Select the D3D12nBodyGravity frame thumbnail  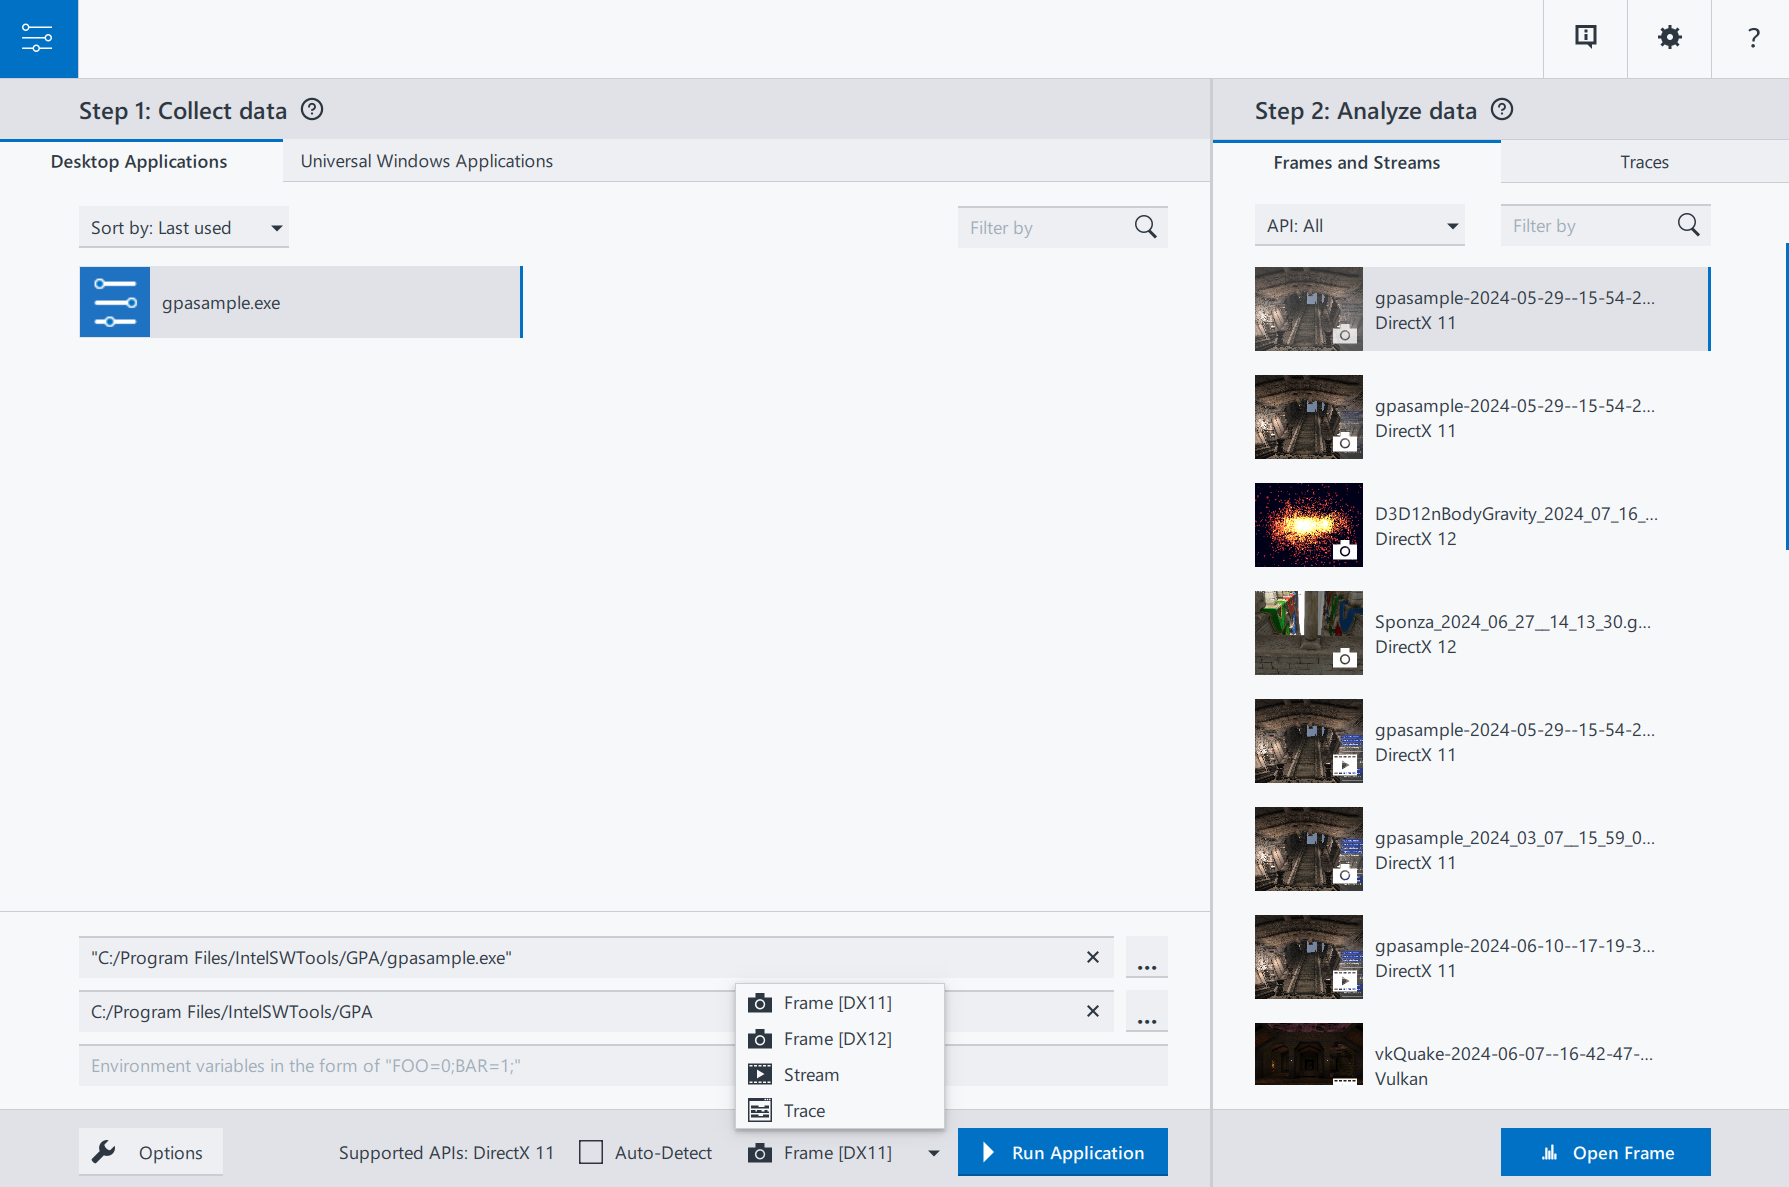(1308, 525)
